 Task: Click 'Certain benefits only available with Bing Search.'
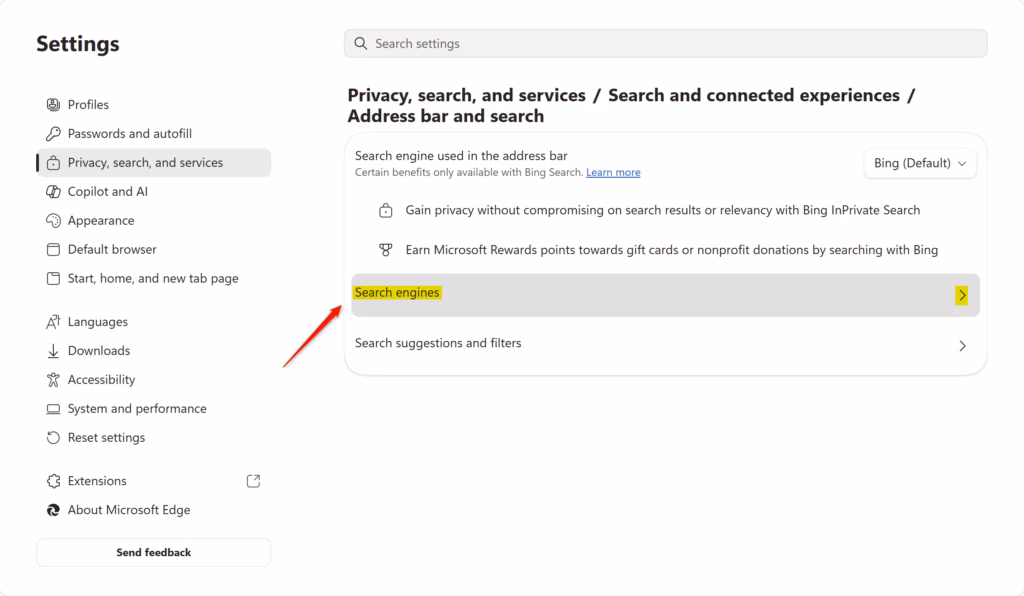pyautogui.click(x=469, y=172)
